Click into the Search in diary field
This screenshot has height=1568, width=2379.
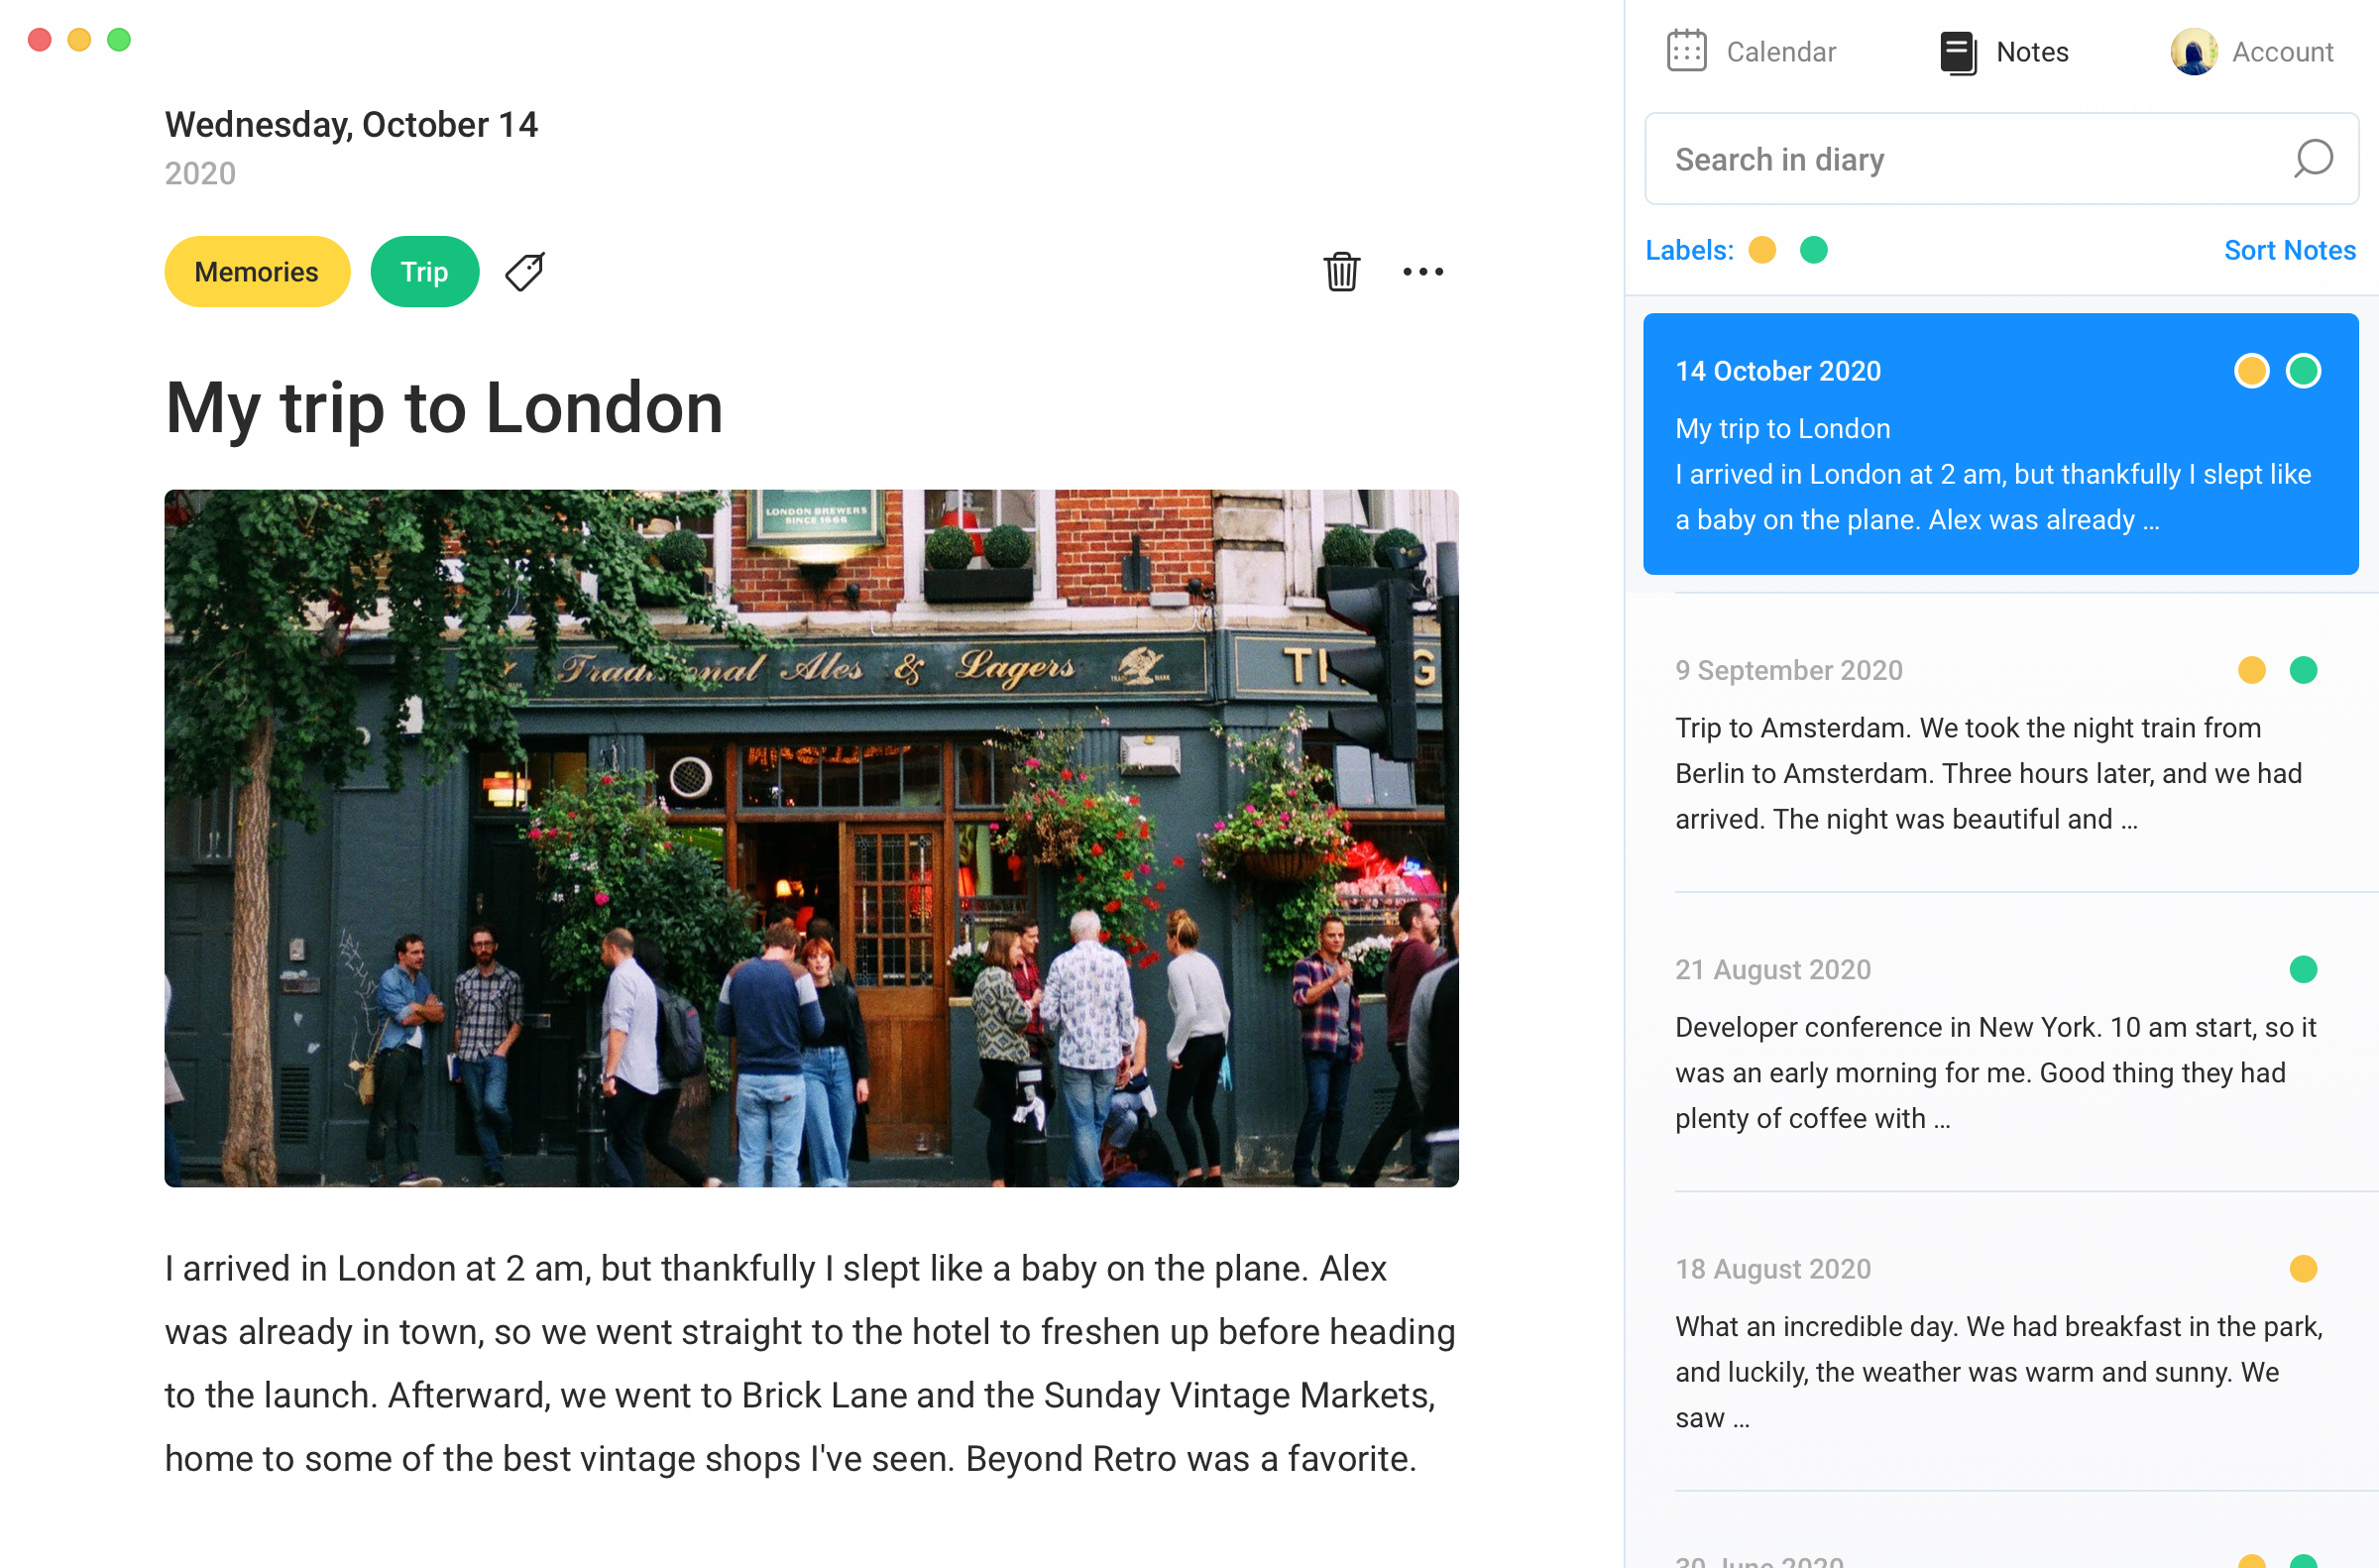click(x=1960, y=159)
